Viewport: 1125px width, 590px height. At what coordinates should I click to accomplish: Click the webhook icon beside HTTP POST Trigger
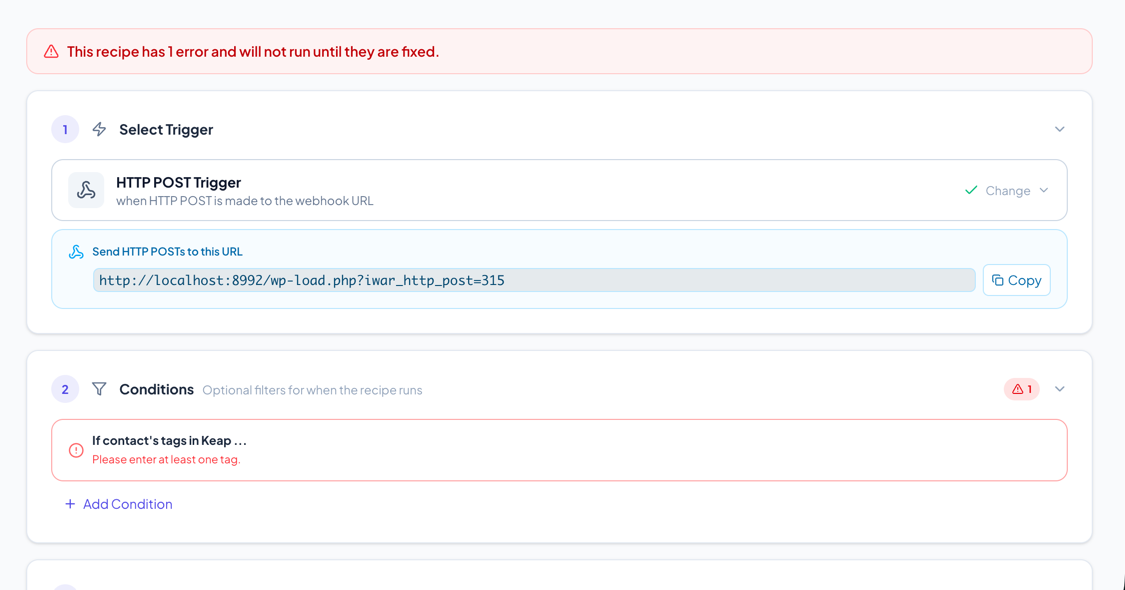point(86,190)
